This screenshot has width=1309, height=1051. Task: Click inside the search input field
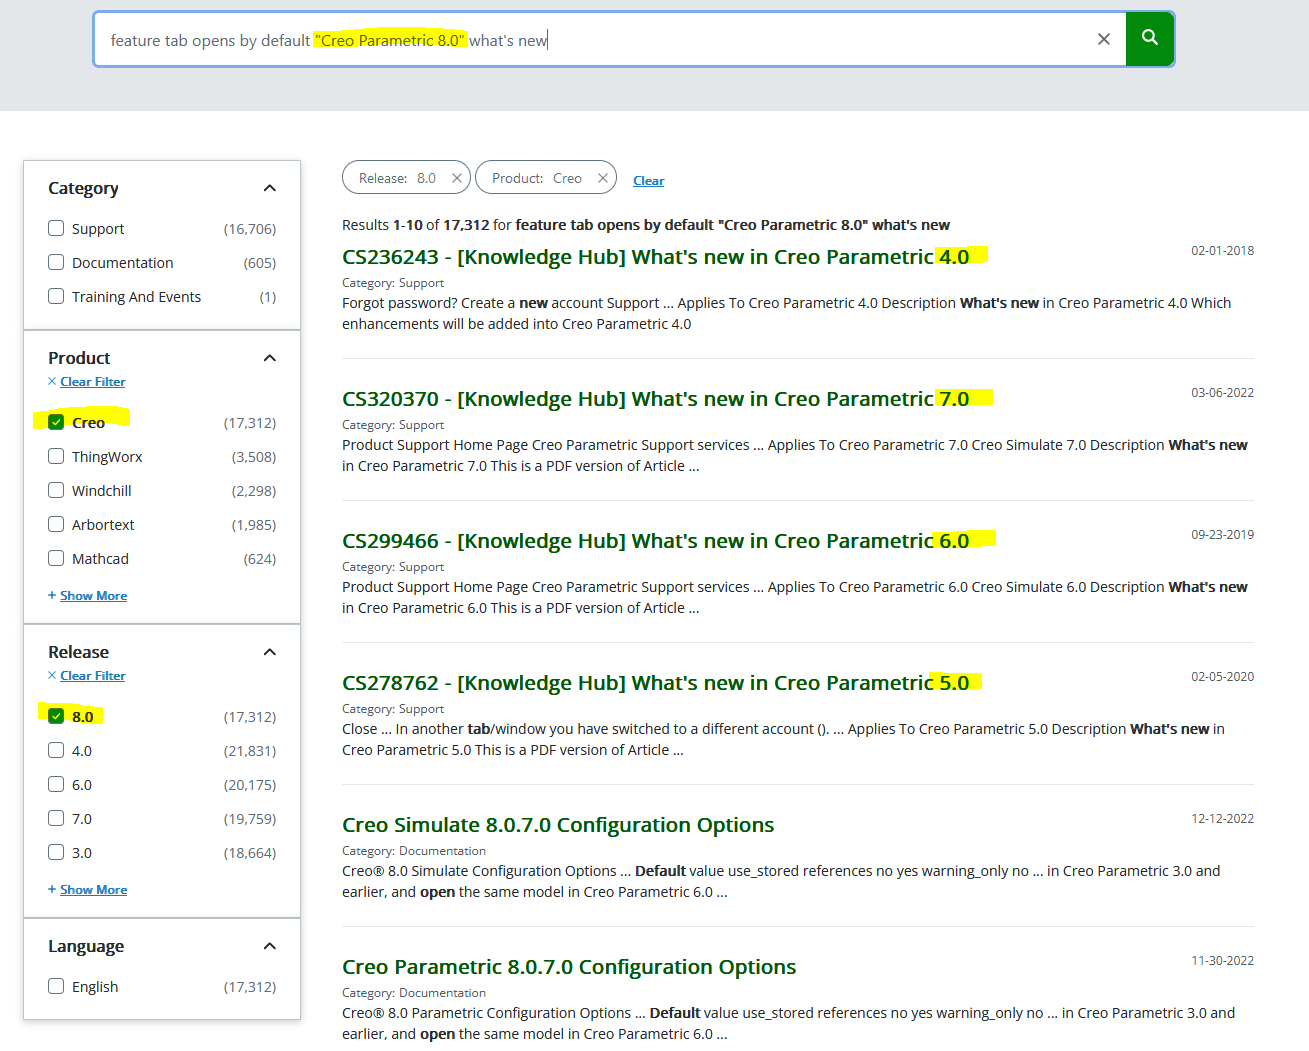pyautogui.click(x=600, y=38)
